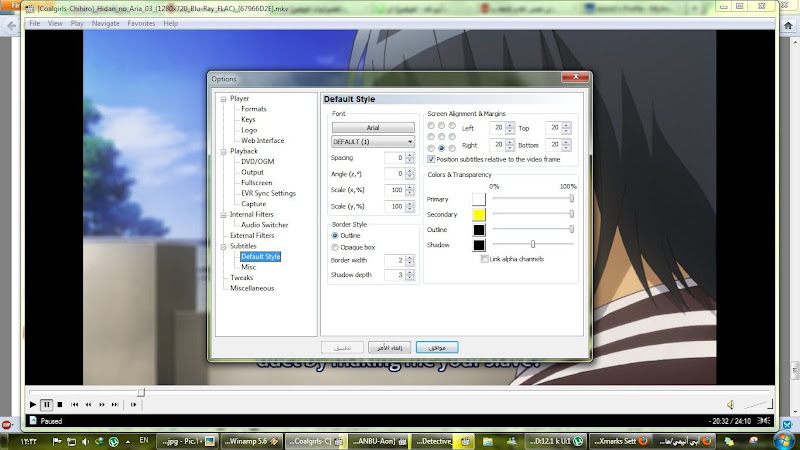Click the Play button in the player controls
Screen dimensions: 800x450
coord(33,405)
